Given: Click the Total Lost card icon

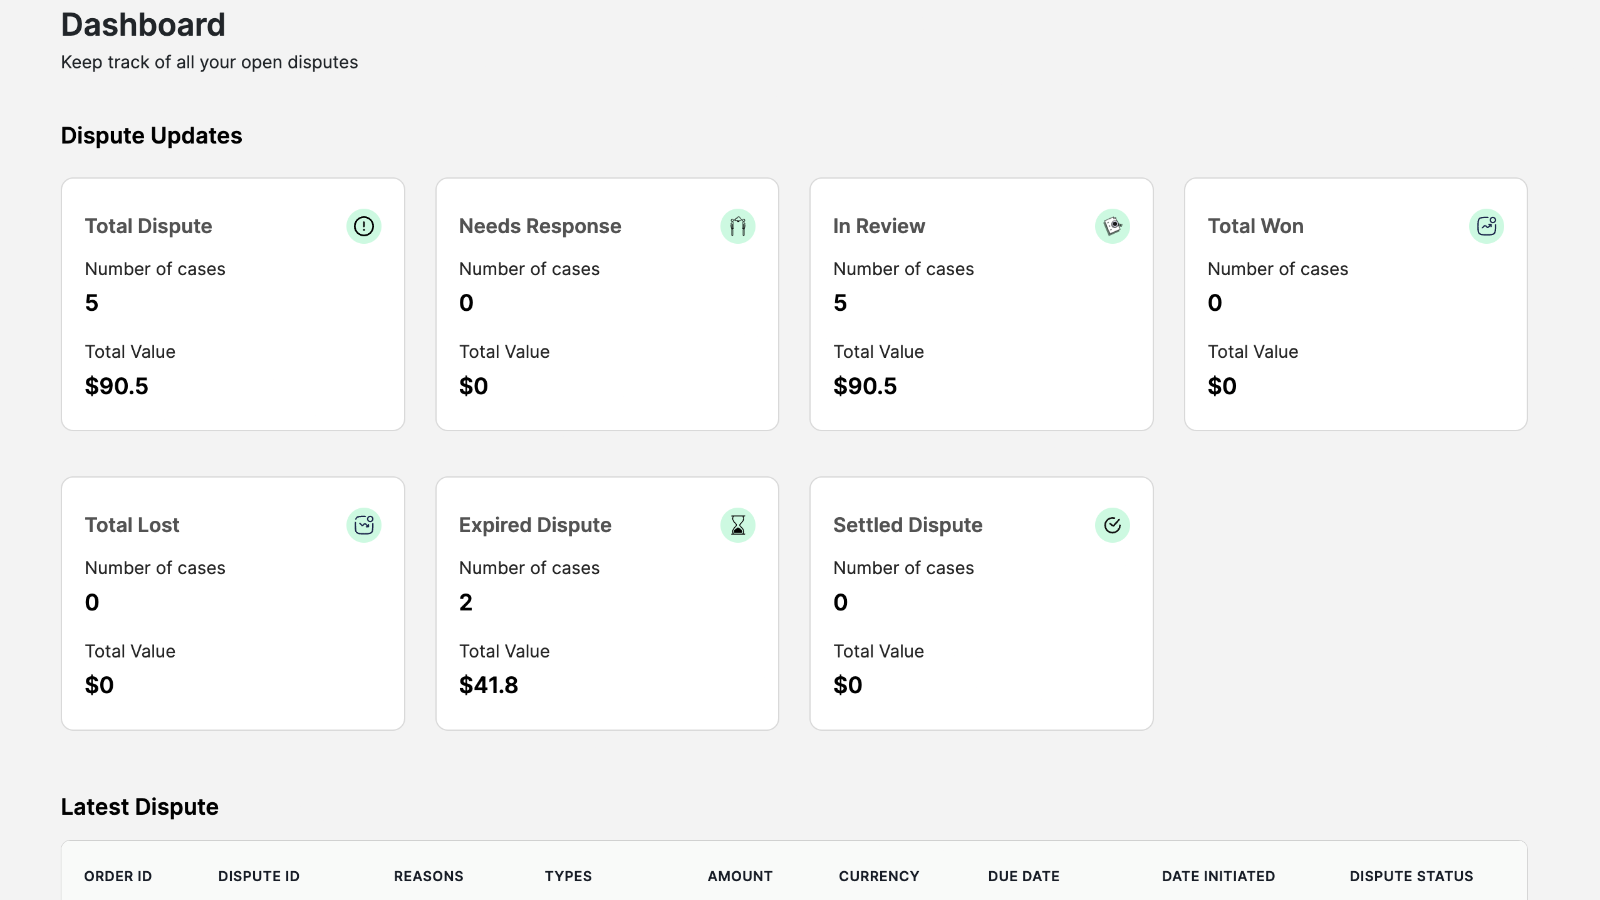Looking at the screenshot, I should 364,525.
